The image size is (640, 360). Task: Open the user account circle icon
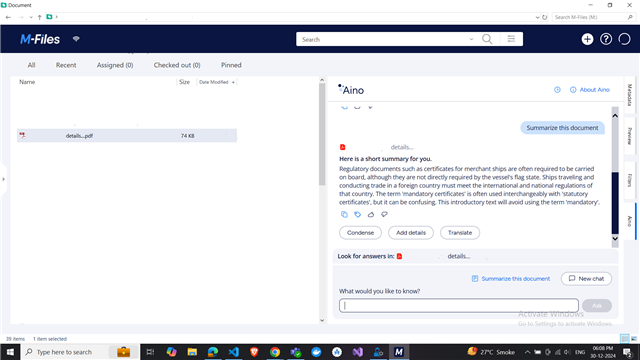624,39
